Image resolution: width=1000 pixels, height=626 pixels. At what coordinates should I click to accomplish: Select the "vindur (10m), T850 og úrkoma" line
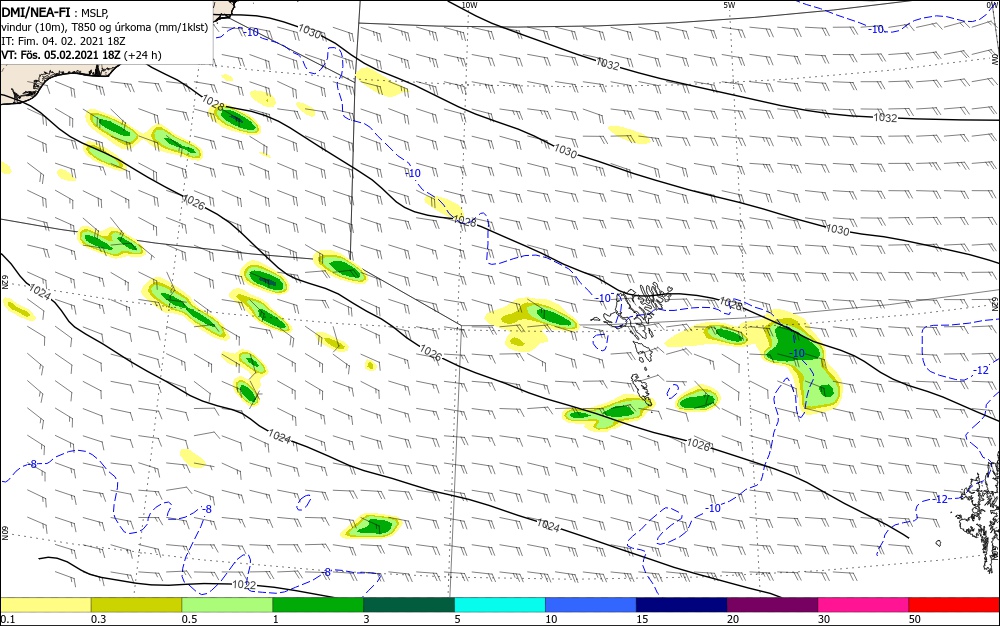coord(105,27)
